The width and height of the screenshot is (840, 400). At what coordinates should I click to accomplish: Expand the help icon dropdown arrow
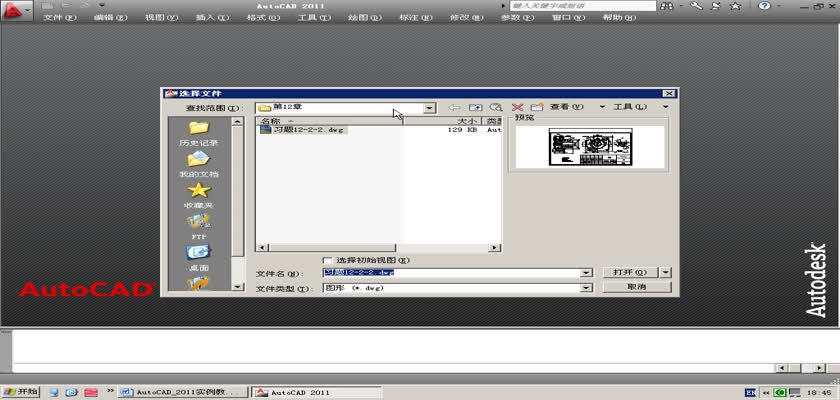pyautogui.click(x=777, y=6)
